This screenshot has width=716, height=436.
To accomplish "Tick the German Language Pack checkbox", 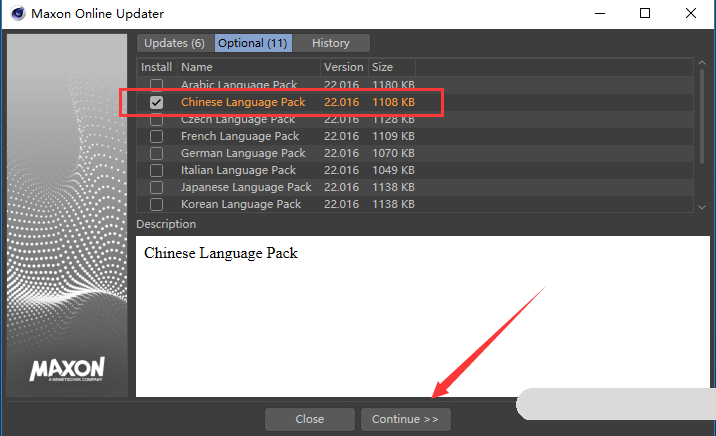I will tap(156, 153).
